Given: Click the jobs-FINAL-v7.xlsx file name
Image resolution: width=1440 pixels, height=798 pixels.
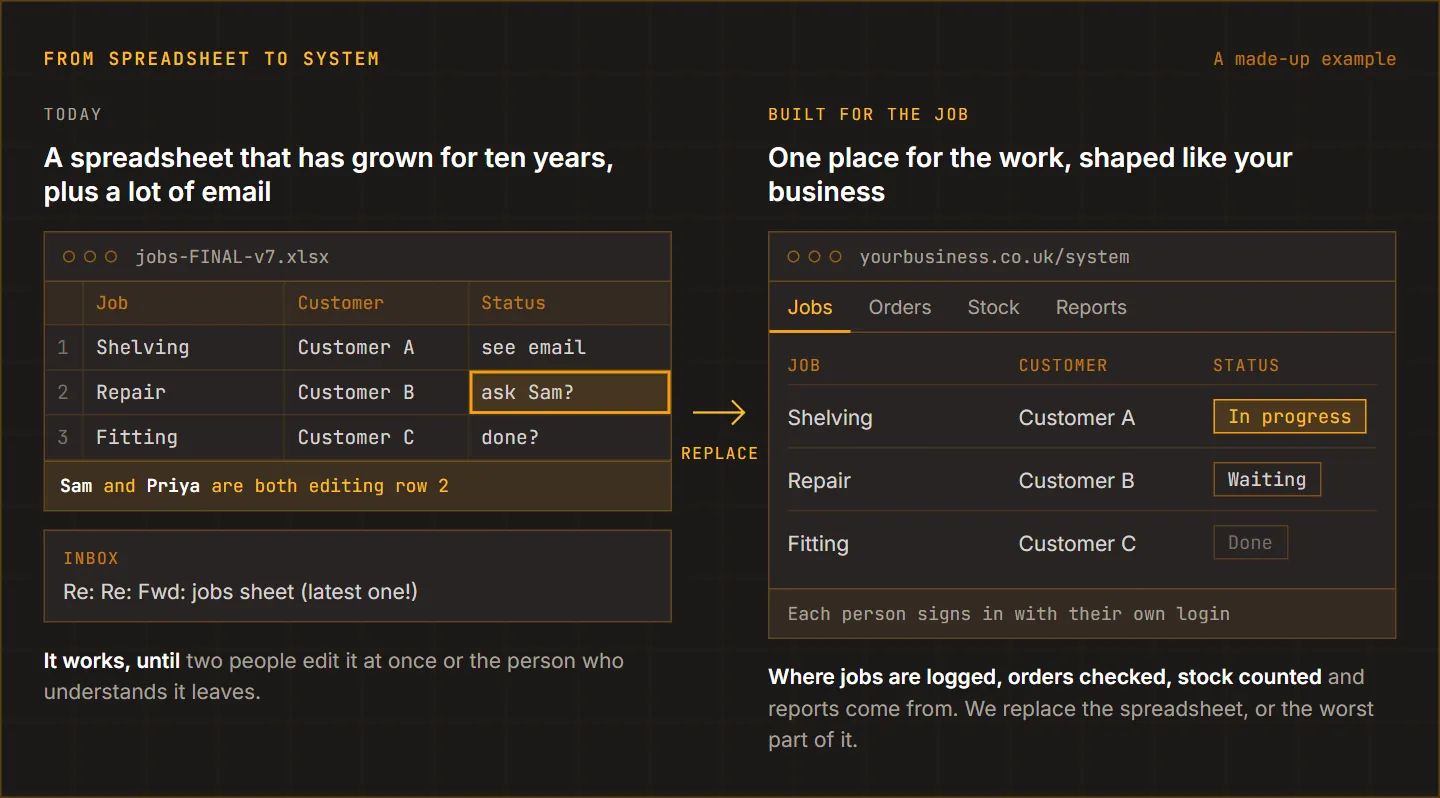Looking at the screenshot, I should pyautogui.click(x=232, y=257).
